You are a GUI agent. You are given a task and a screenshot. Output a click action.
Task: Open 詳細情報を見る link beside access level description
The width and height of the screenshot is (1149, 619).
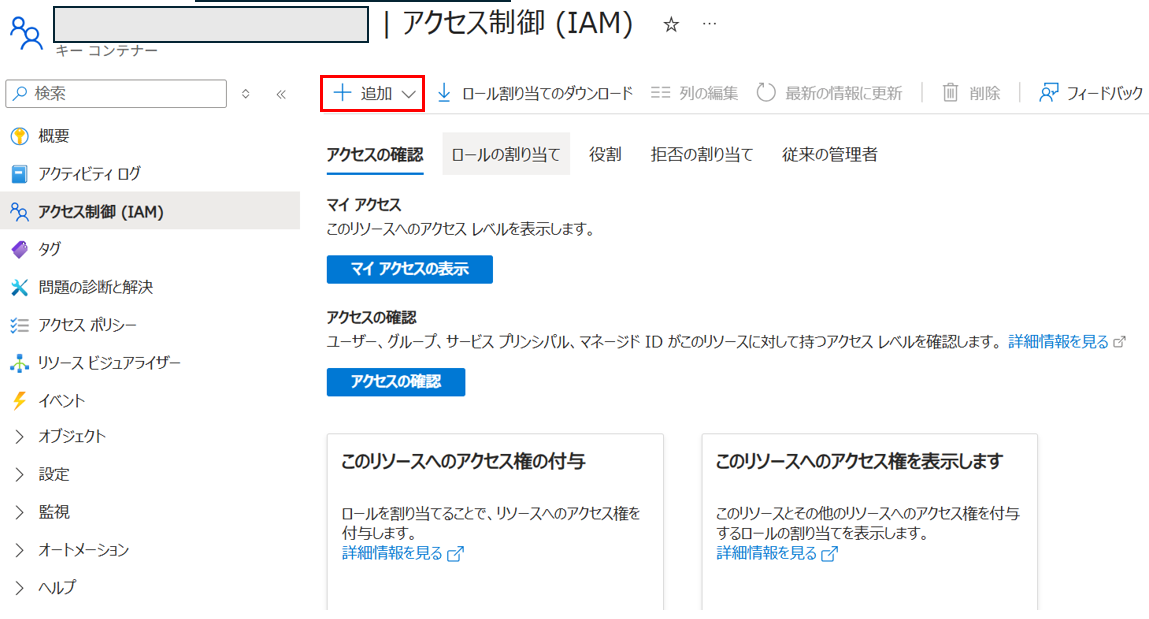(x=1058, y=342)
